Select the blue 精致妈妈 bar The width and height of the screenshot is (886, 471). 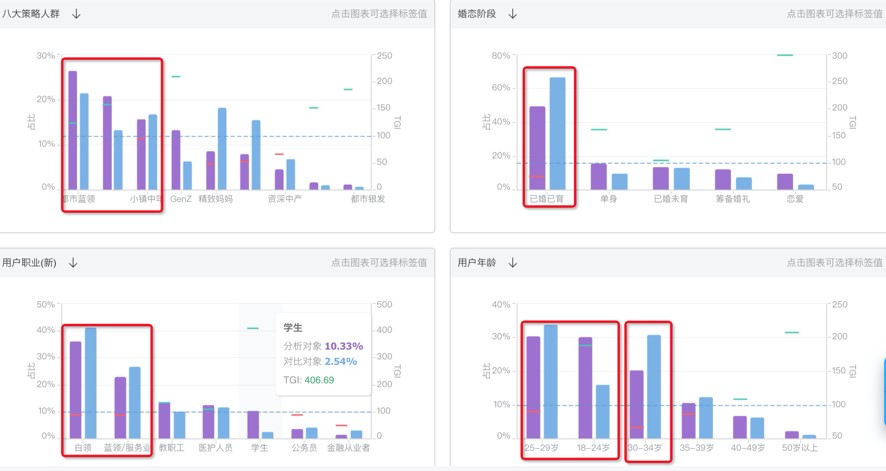coord(222,148)
